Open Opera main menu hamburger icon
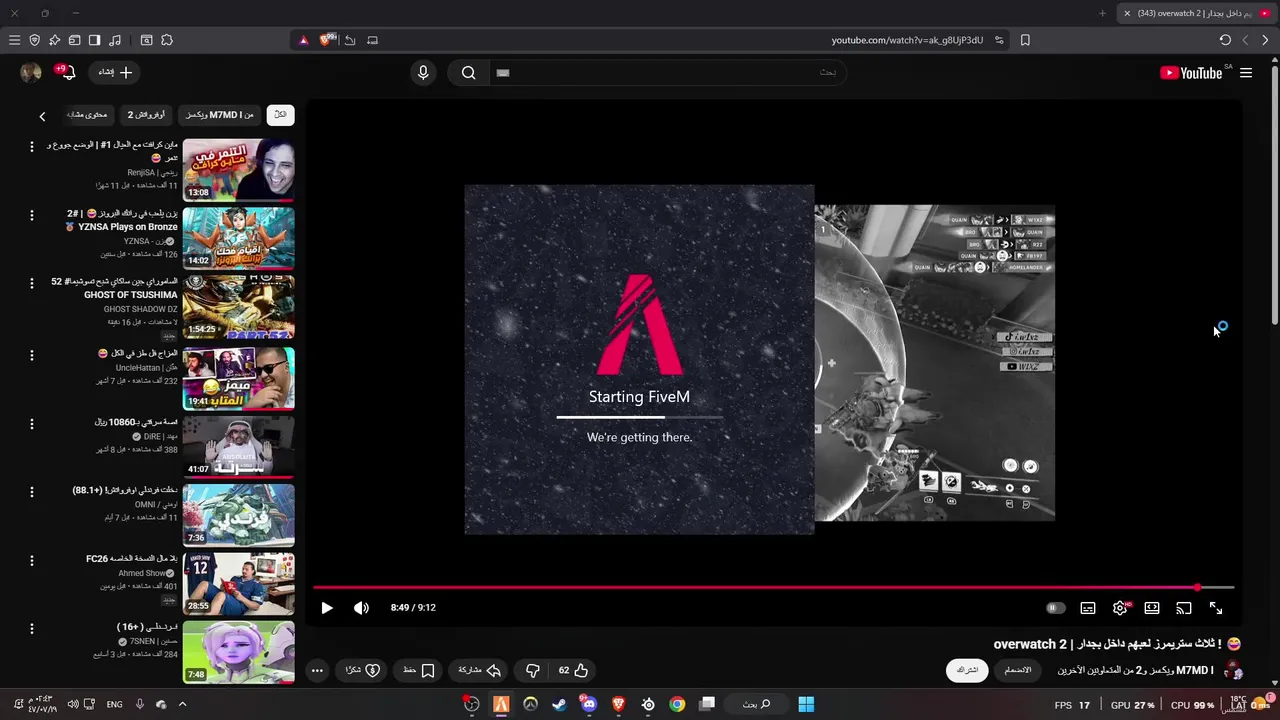1280x720 pixels. 14,40
